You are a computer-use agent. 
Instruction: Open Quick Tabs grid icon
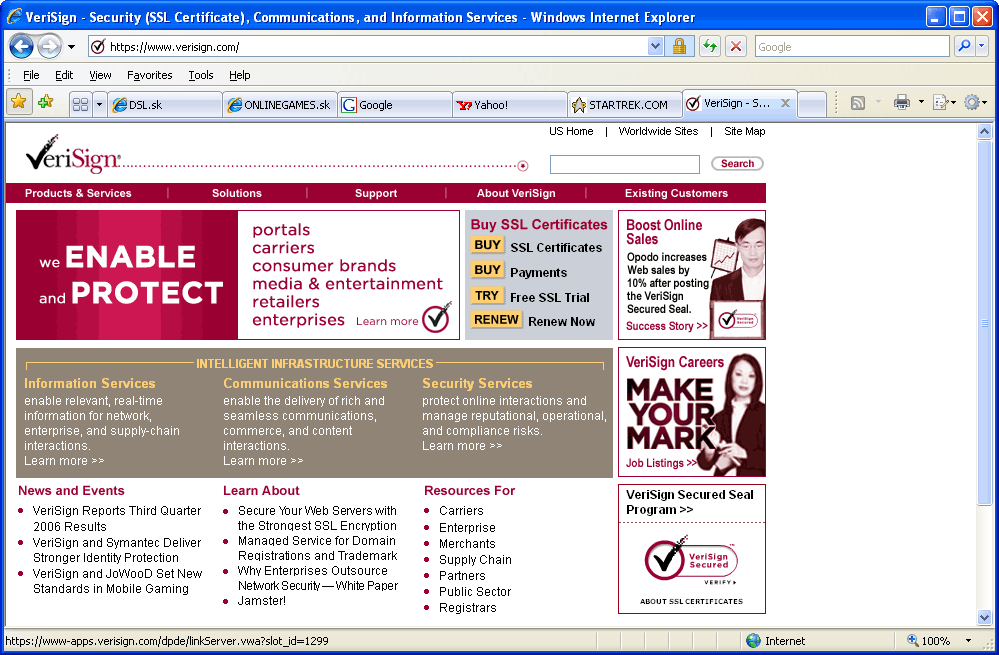pos(81,104)
